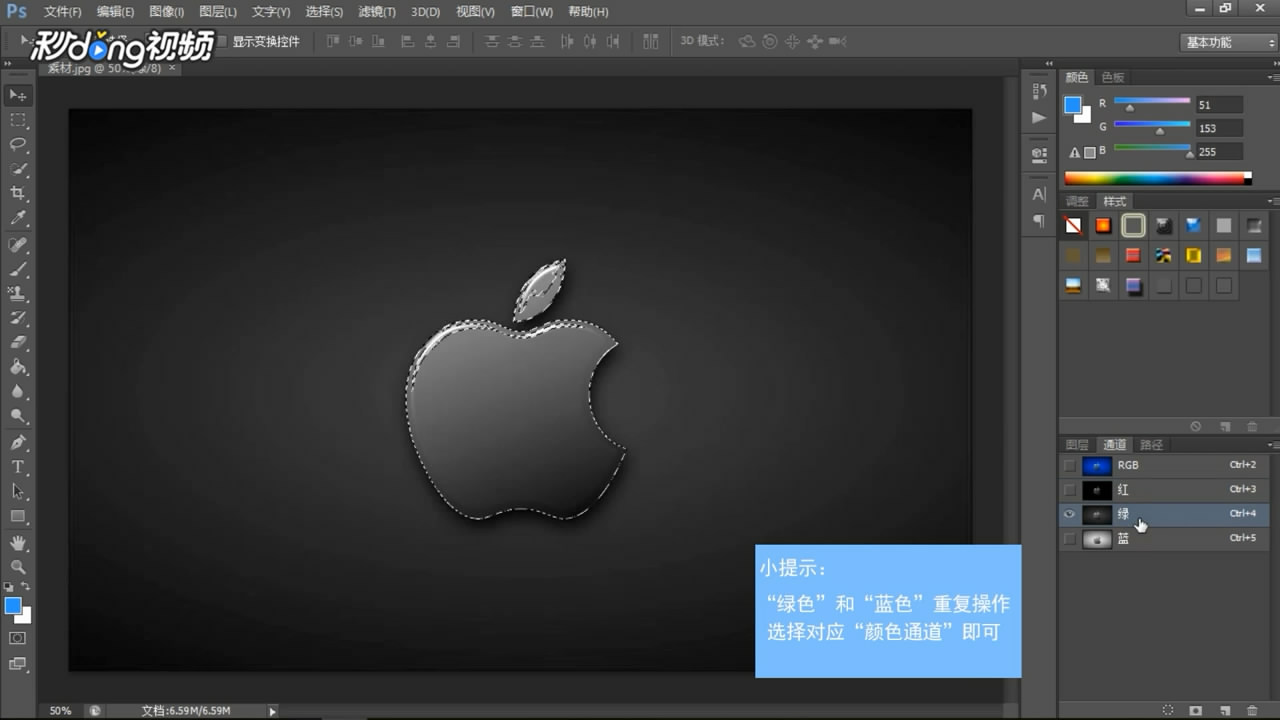Select the Horizontal Type tool
Screen dimensions: 1280x720
(18, 467)
